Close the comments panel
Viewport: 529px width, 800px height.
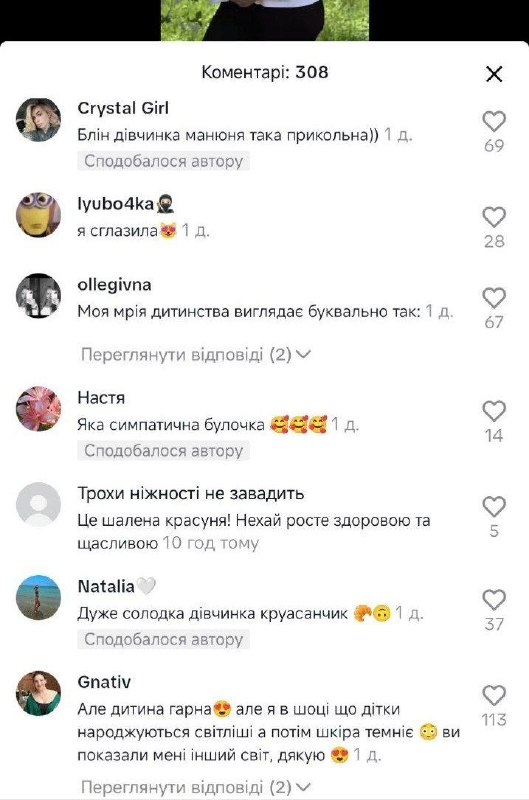(494, 74)
